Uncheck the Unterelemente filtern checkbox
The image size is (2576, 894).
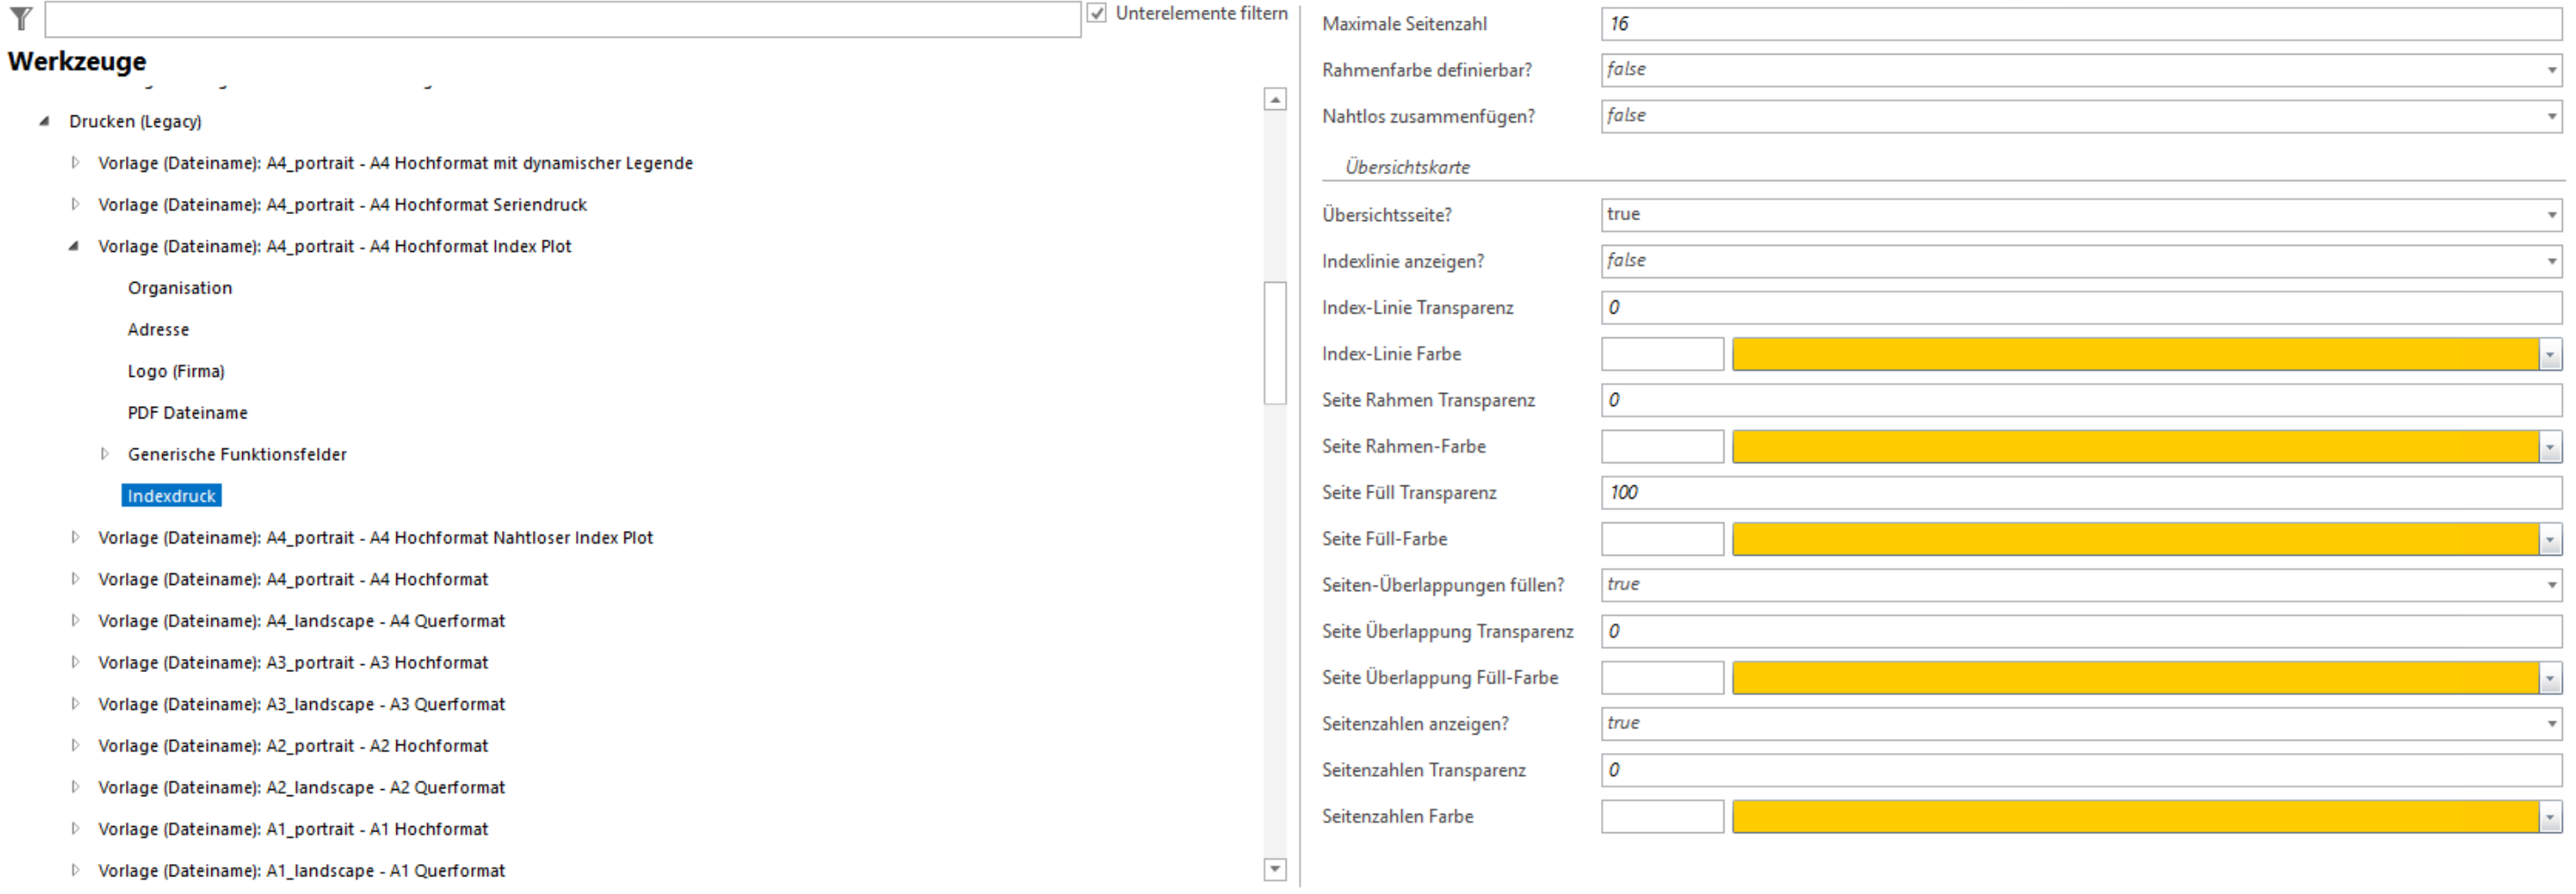click(1097, 13)
